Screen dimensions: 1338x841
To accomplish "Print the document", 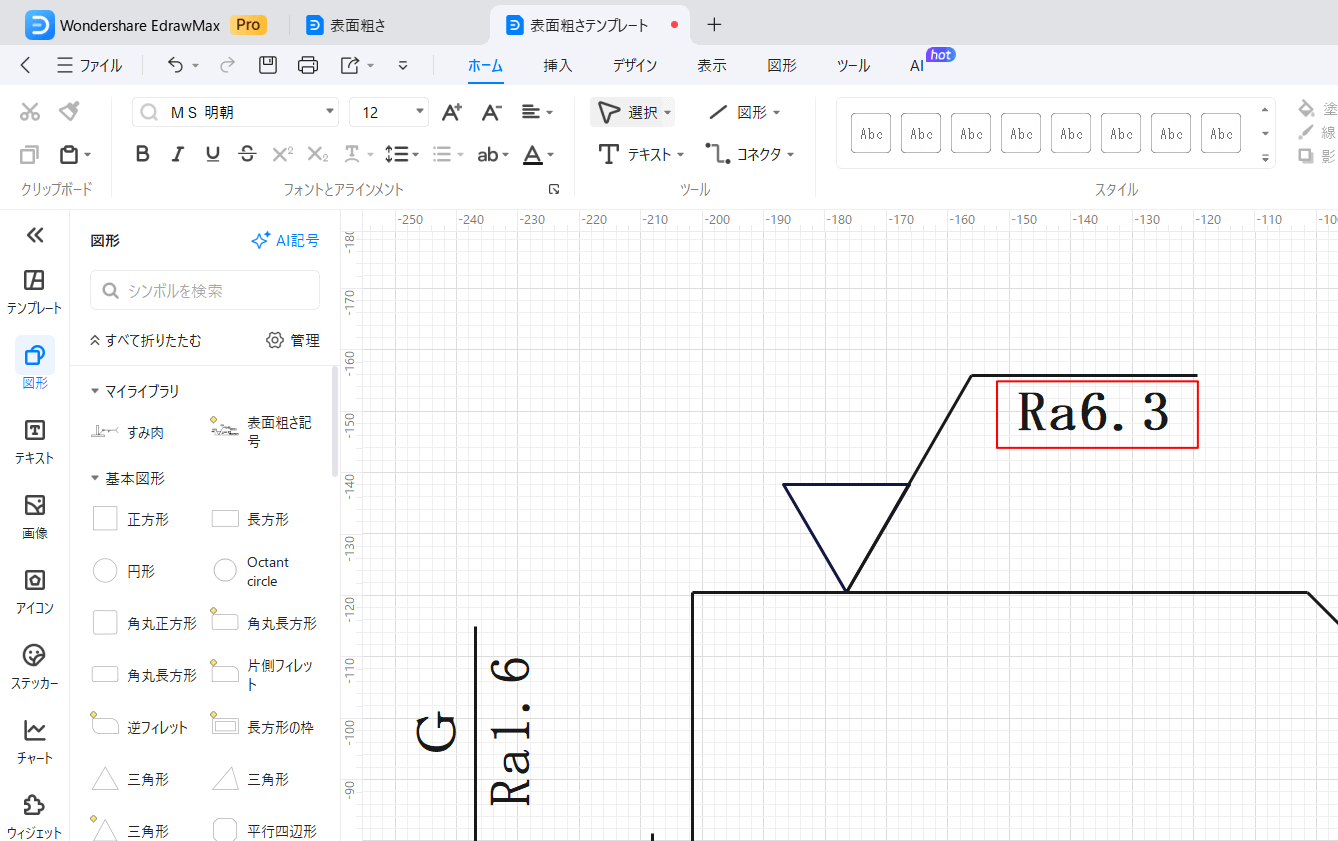I will pos(308,66).
